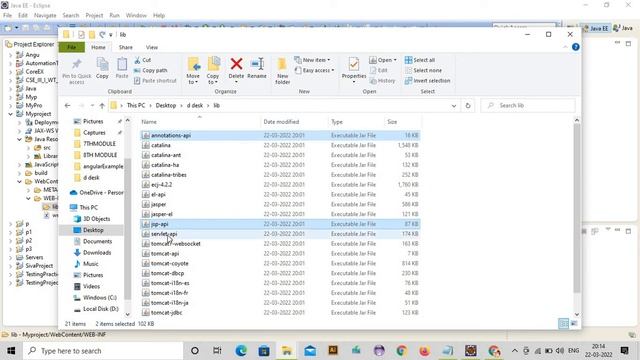640x360 pixels.
Task: Go back with the Back arrow
Action: click(x=68, y=105)
